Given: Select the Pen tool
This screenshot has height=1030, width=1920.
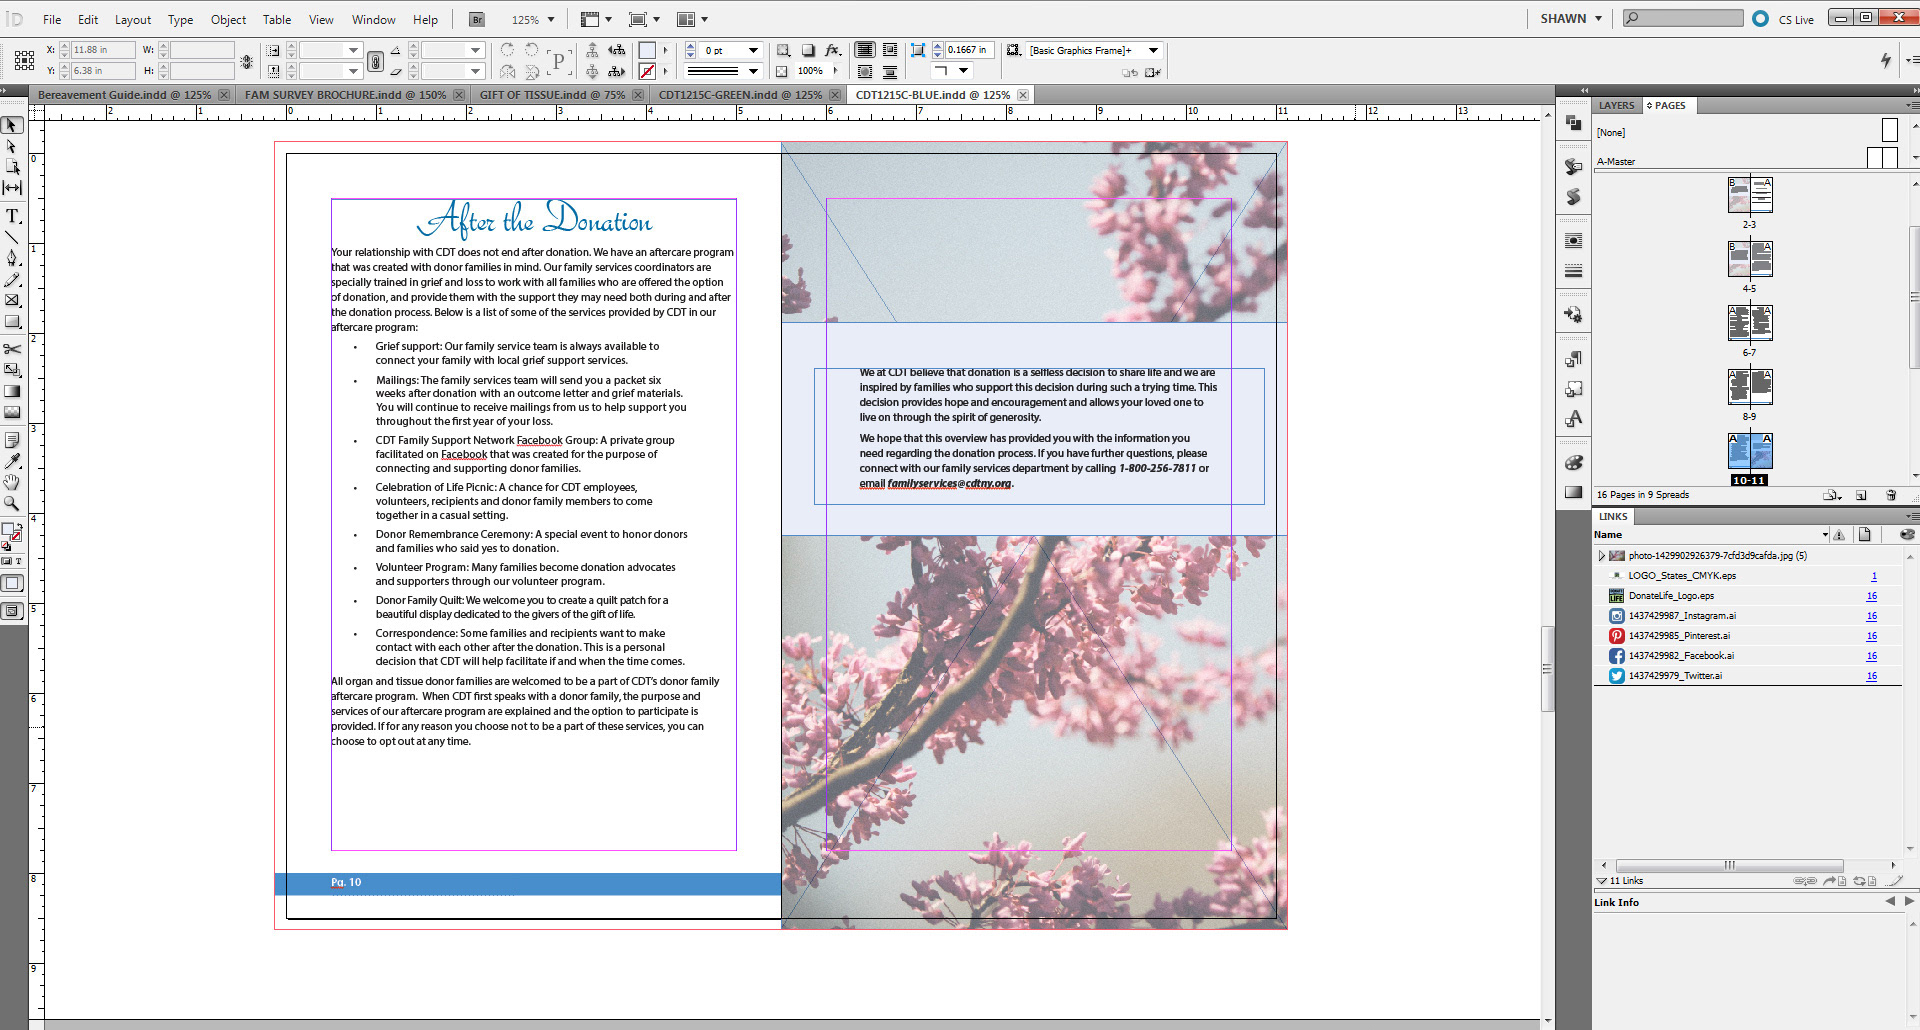Looking at the screenshot, I should click(x=12, y=258).
